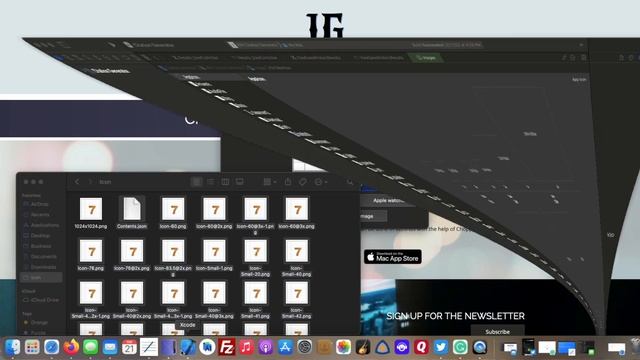Select the Icon-Small-40@3x.png file
Image resolution: width=640 pixels, height=360 pixels.
[214, 300]
